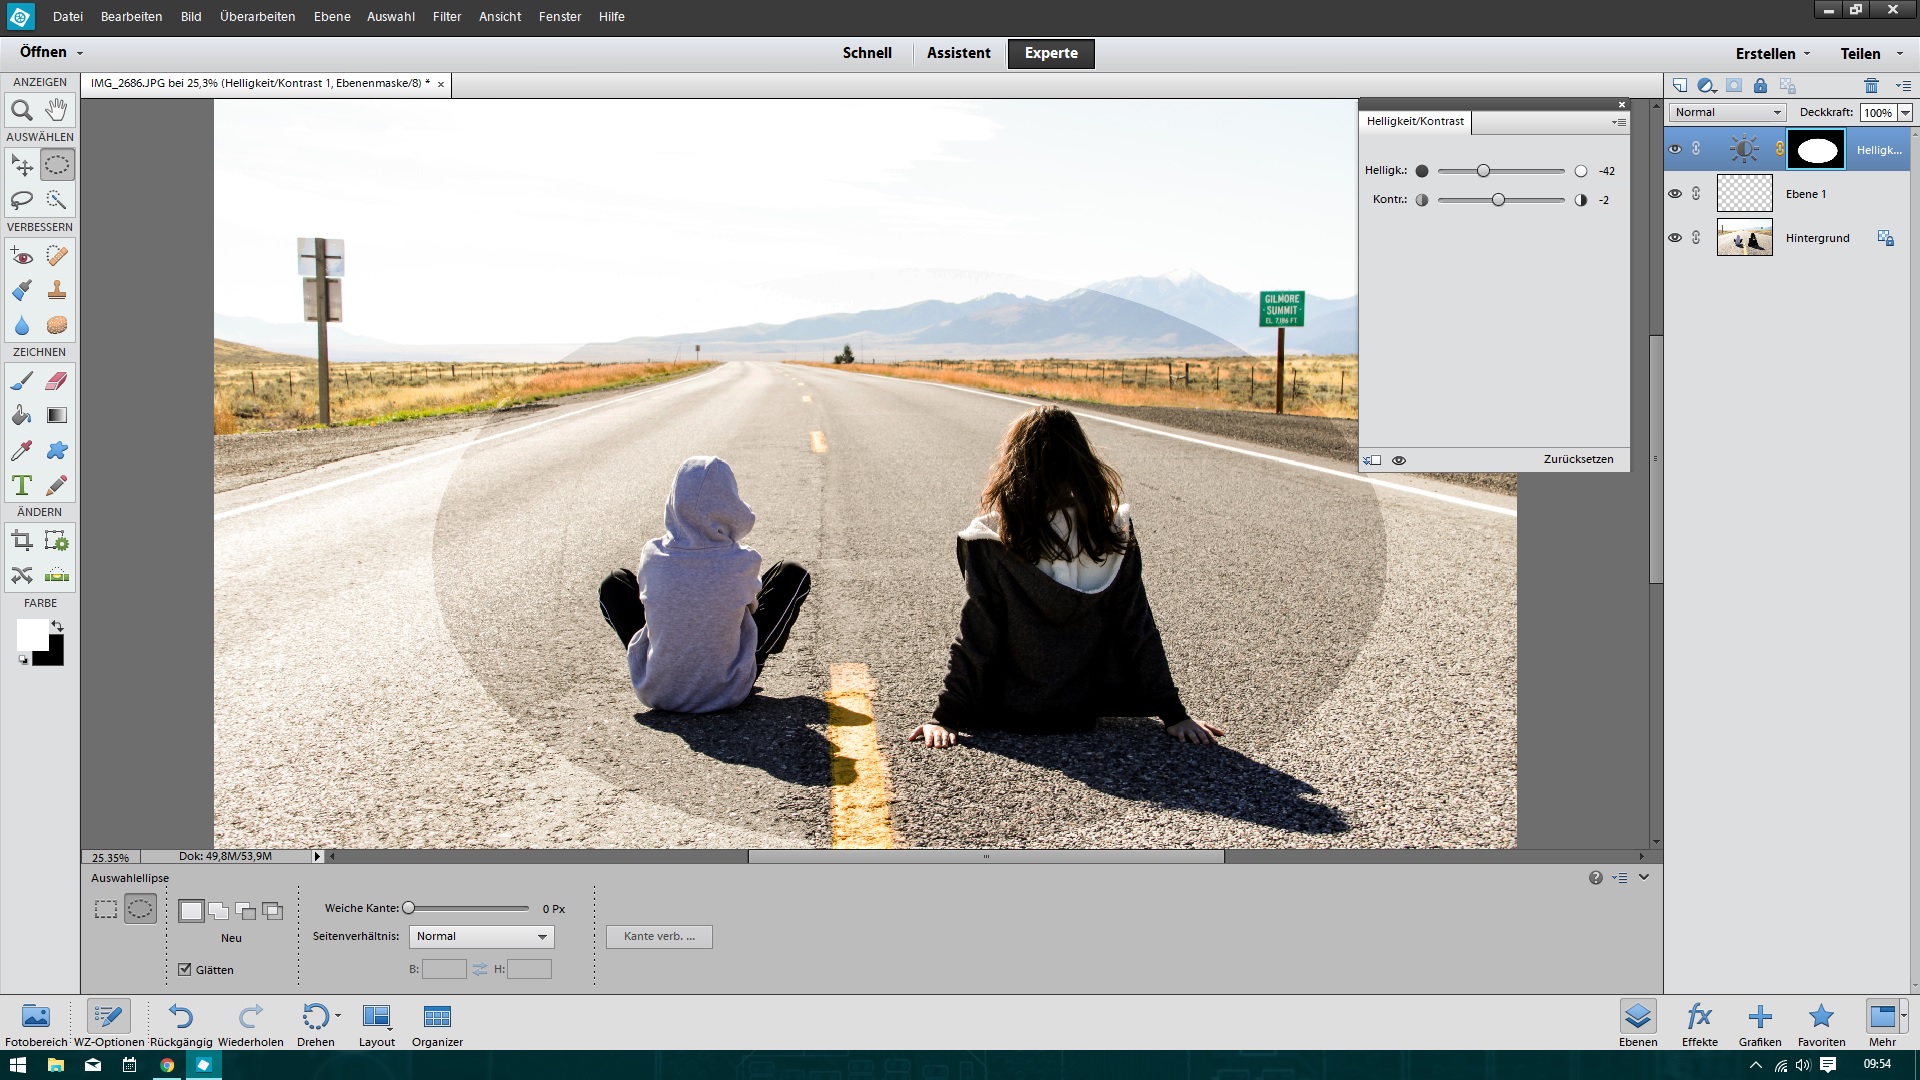Select the Hand tool
The width and height of the screenshot is (1920, 1080).
[x=57, y=110]
